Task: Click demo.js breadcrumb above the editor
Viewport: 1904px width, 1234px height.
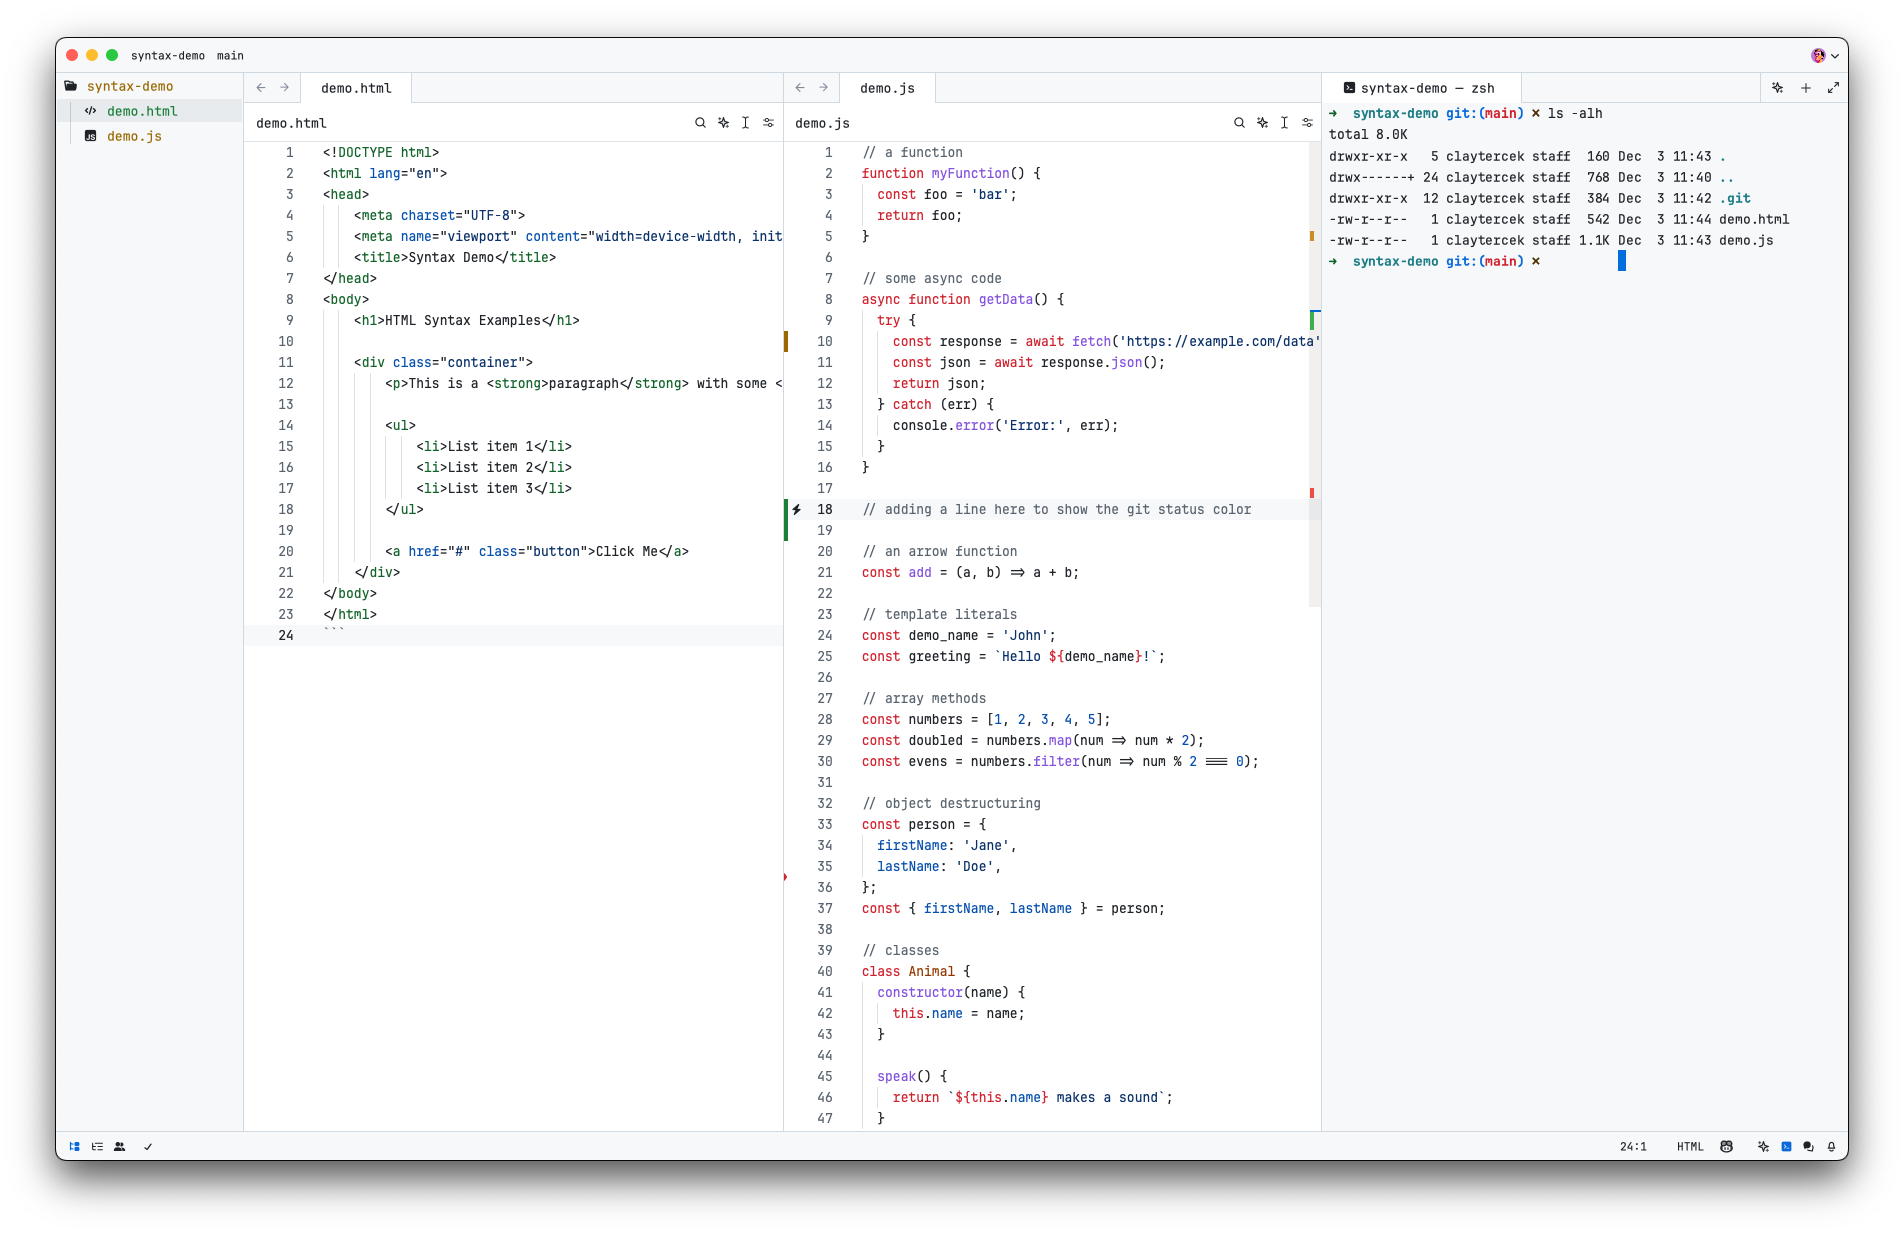Action: tap(822, 123)
